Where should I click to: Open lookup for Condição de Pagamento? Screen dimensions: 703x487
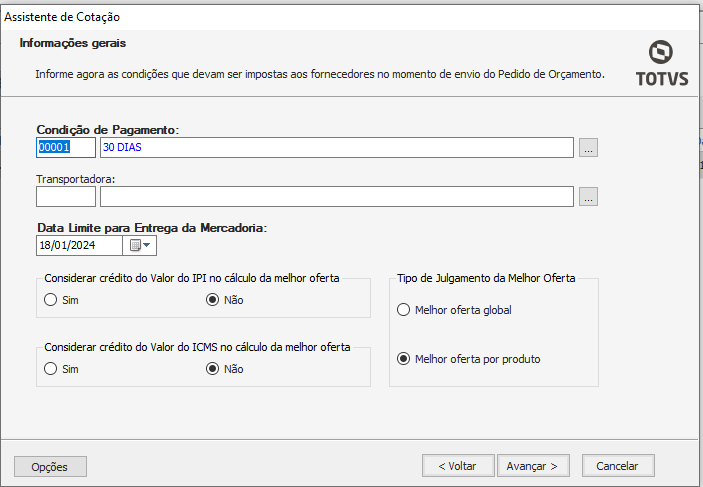click(588, 148)
